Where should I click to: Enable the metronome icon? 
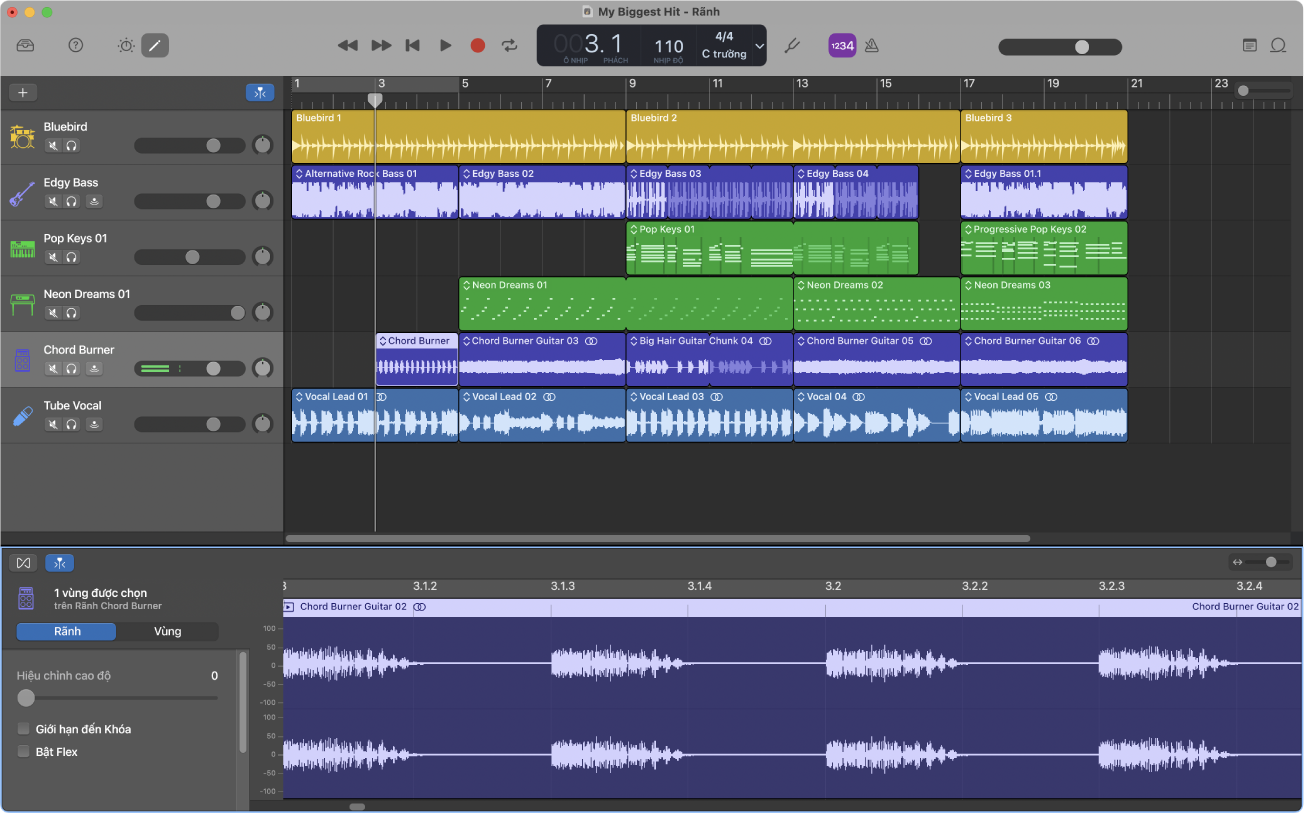click(871, 45)
